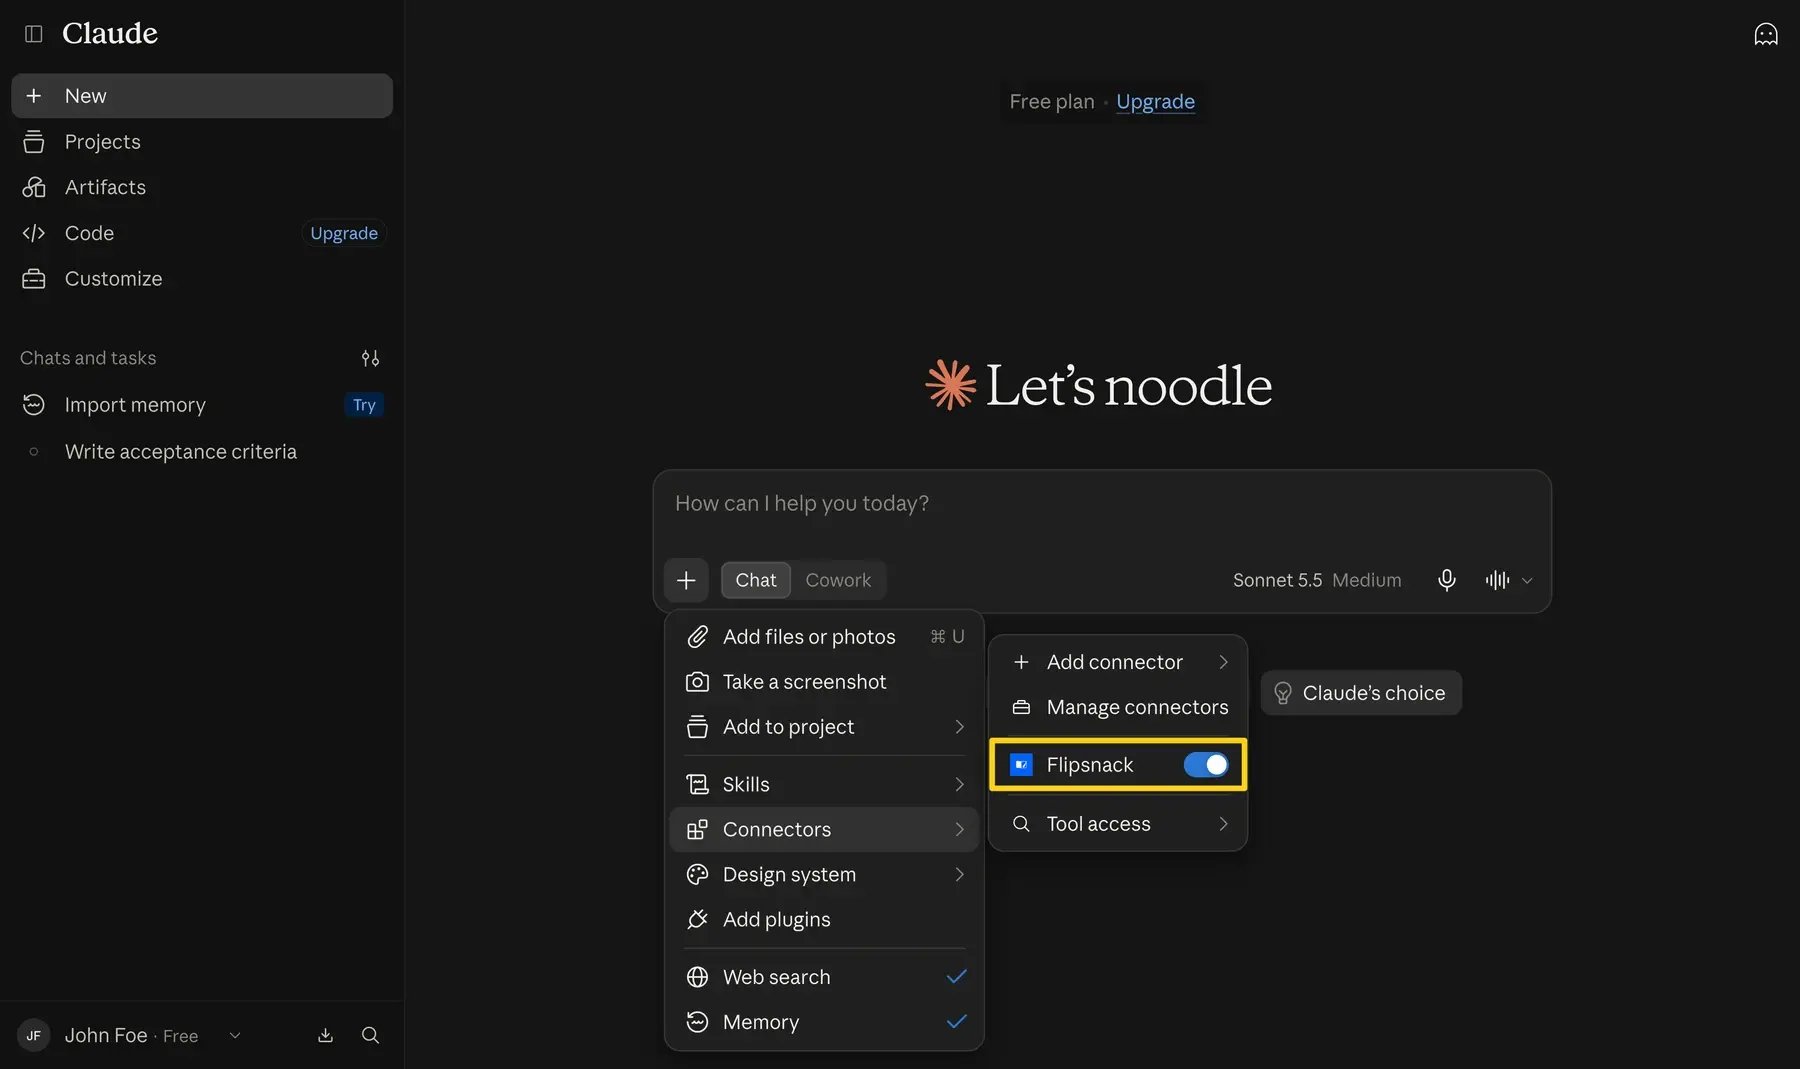Expand the Add connector submenu
This screenshot has width=1800, height=1069.
click(x=1118, y=662)
